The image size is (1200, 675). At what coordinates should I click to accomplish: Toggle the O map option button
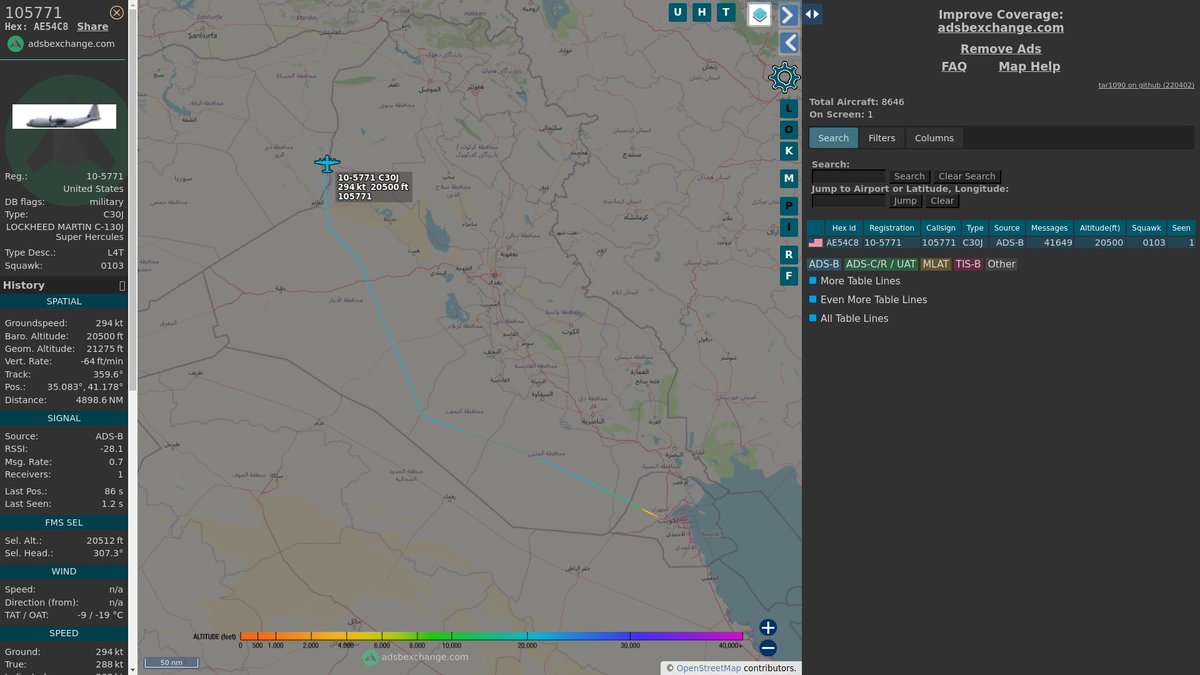point(788,130)
